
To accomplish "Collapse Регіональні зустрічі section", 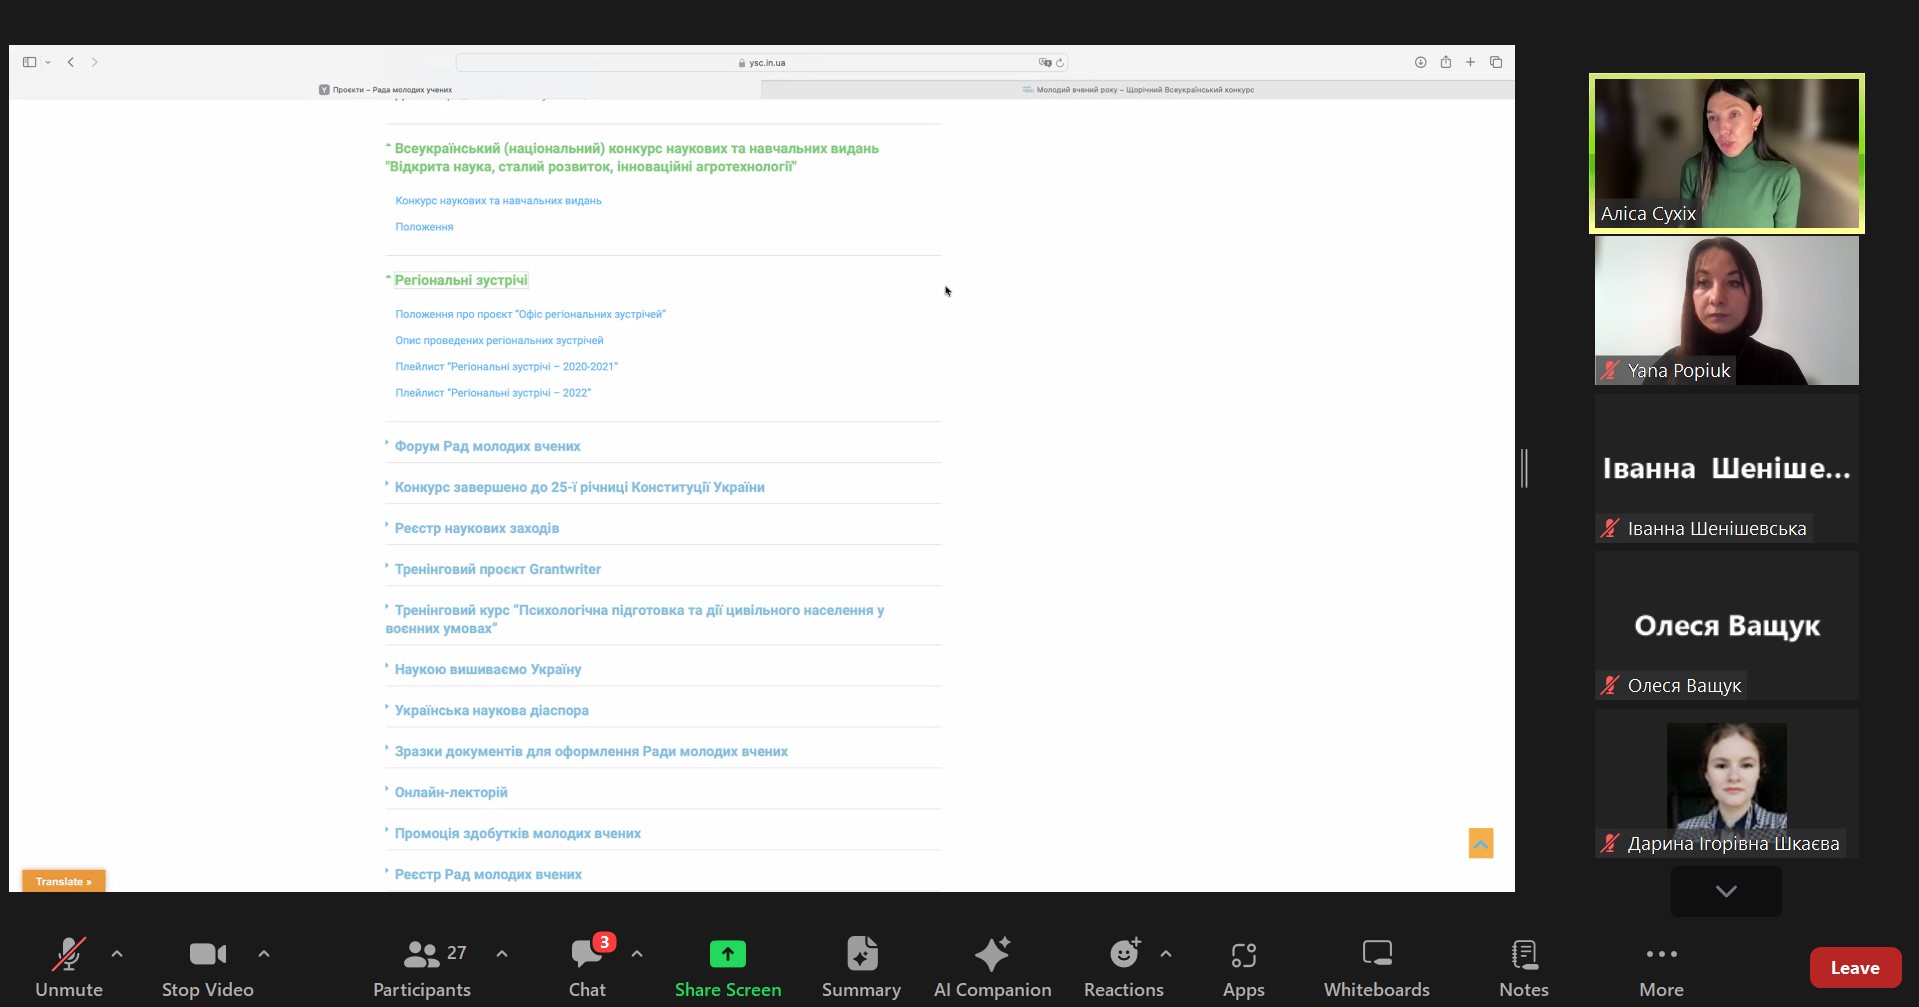I will pos(460,280).
